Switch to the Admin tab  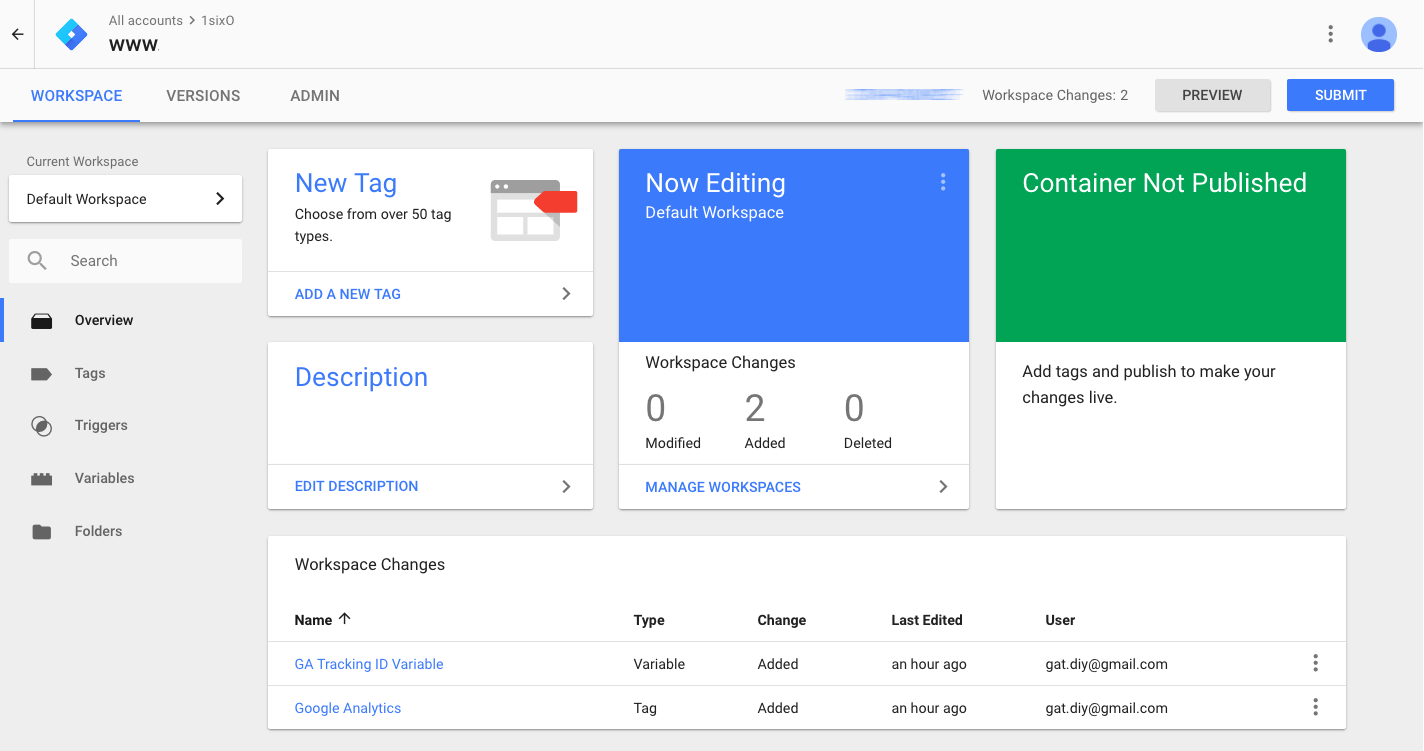315,96
